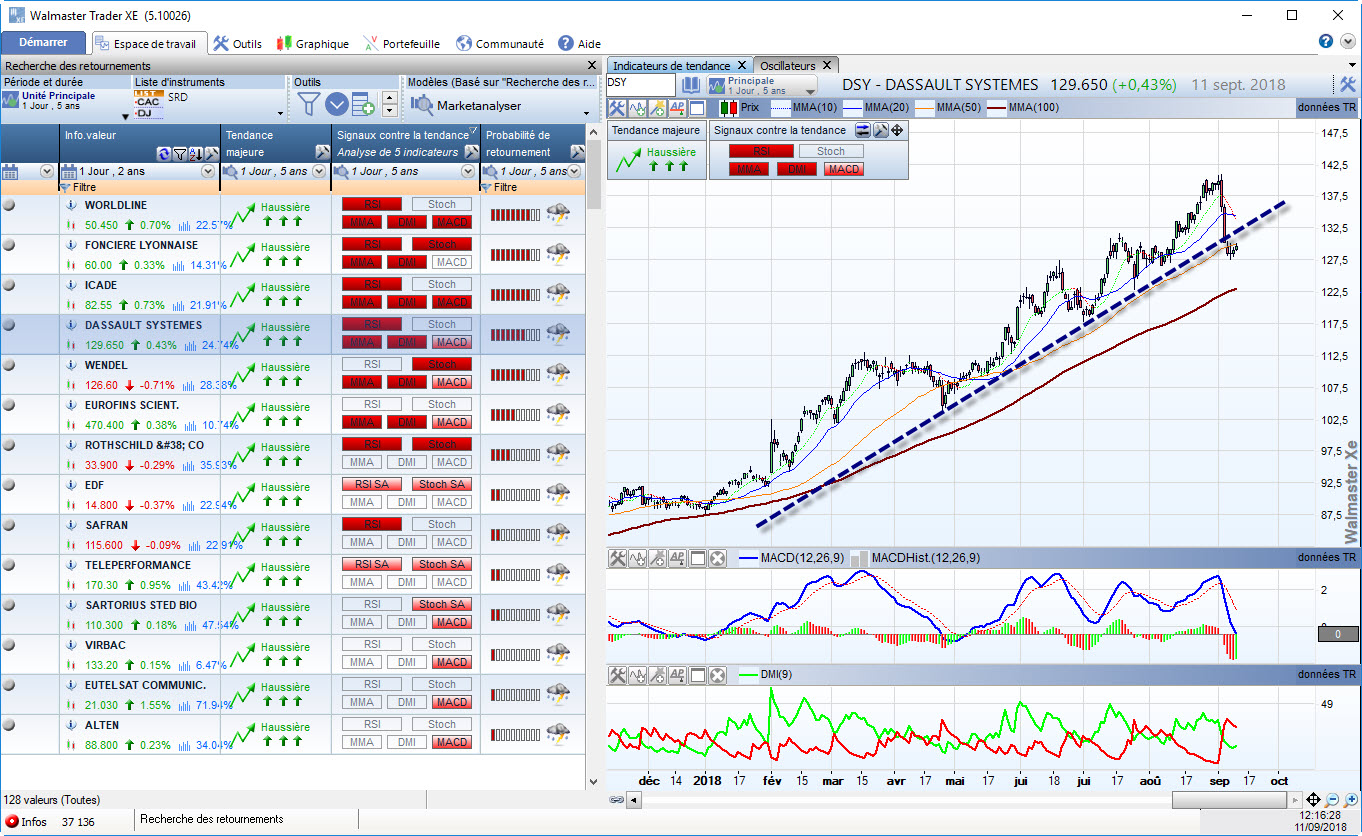Click the Démarrer button
Screen dimensions: 1362x836
(43, 42)
